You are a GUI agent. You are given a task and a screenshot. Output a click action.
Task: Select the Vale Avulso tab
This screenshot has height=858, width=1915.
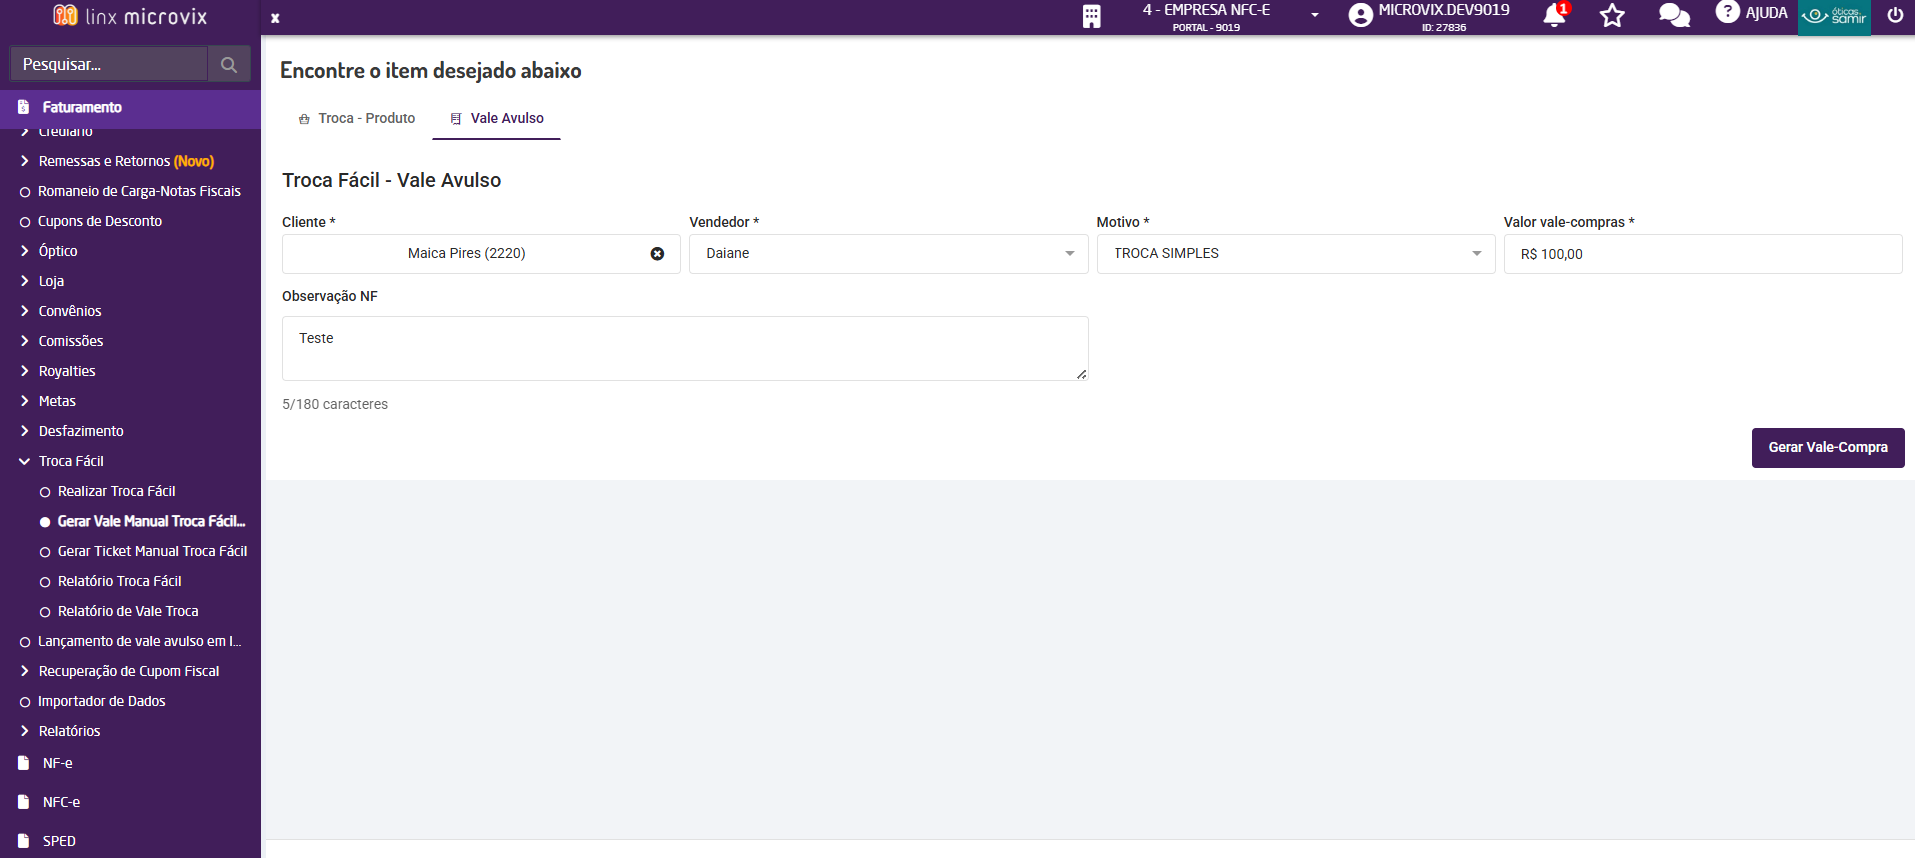(497, 118)
